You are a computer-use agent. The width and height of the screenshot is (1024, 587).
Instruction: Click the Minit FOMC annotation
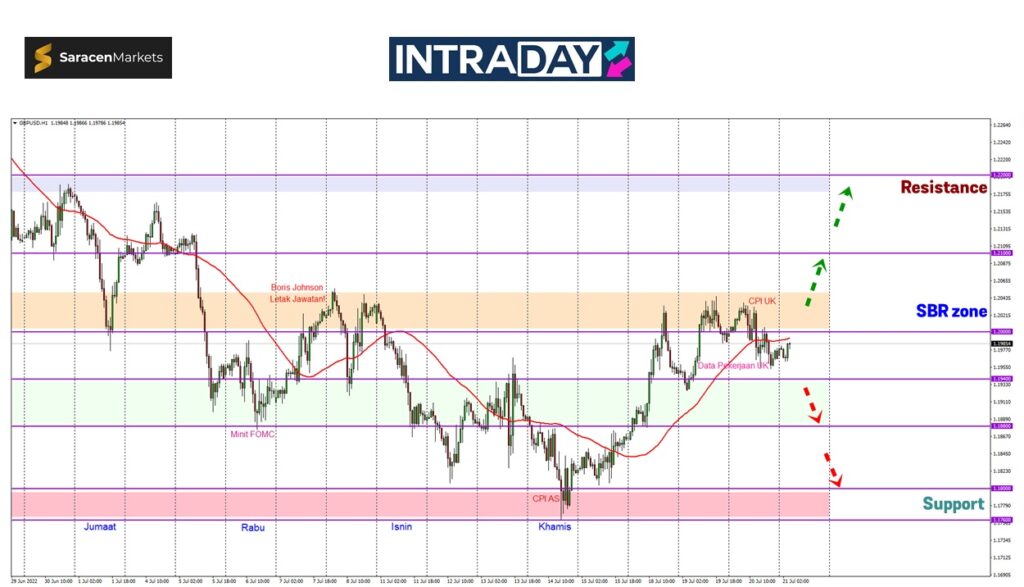click(x=251, y=433)
